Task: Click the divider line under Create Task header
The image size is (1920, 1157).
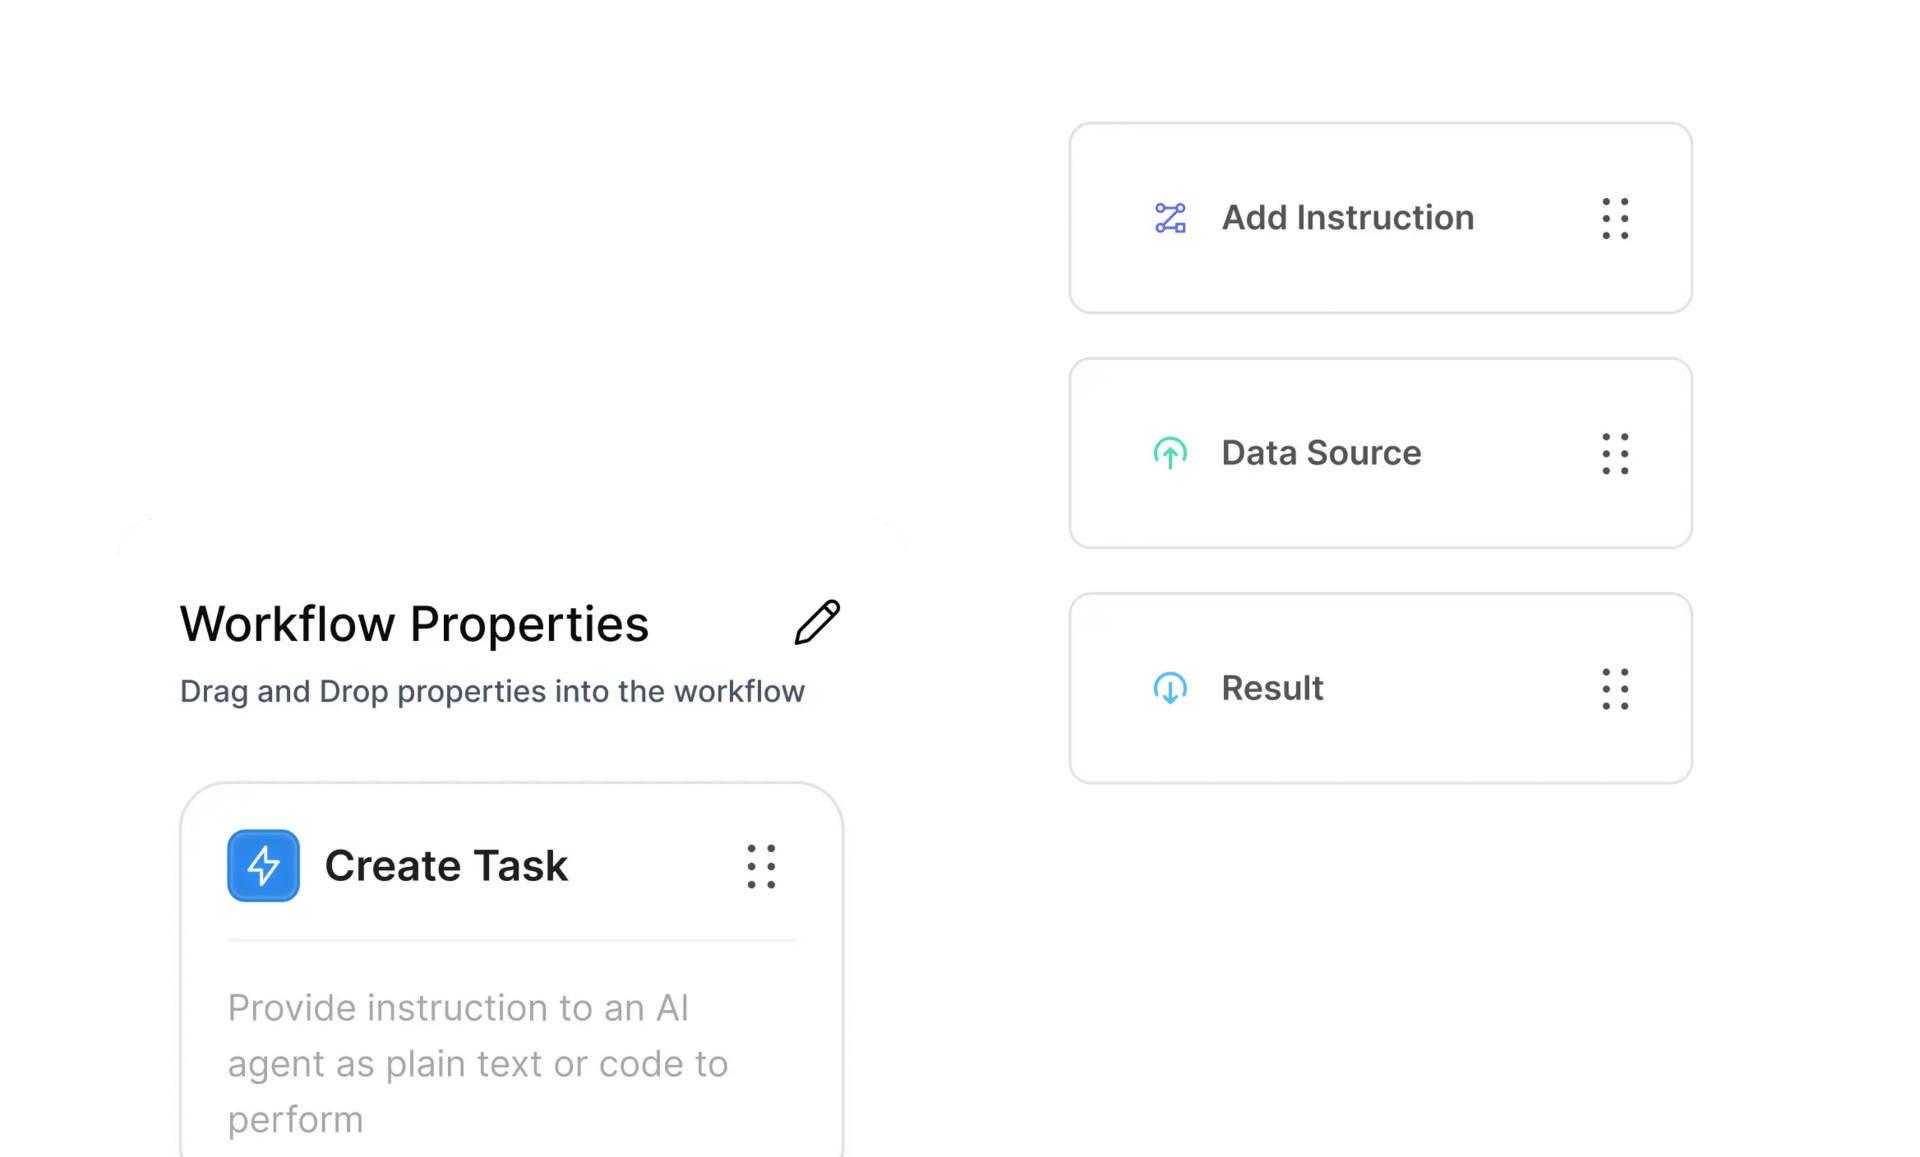Action: pos(511,940)
